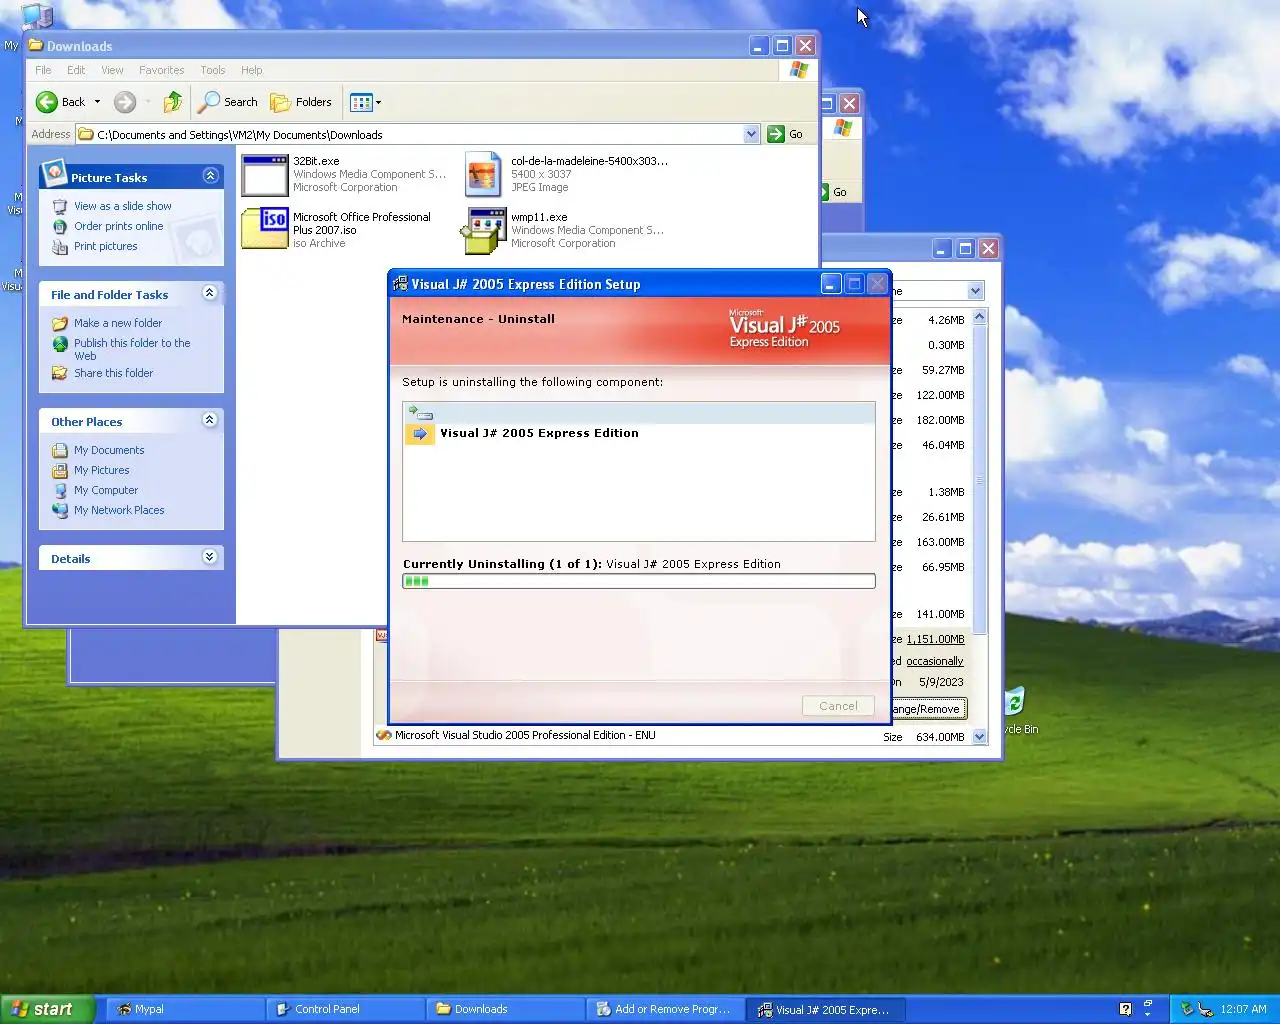Image resolution: width=1280 pixels, height=1024 pixels.
Task: Click scroll up arrow in Add or Remove Programs list
Action: (x=979, y=316)
